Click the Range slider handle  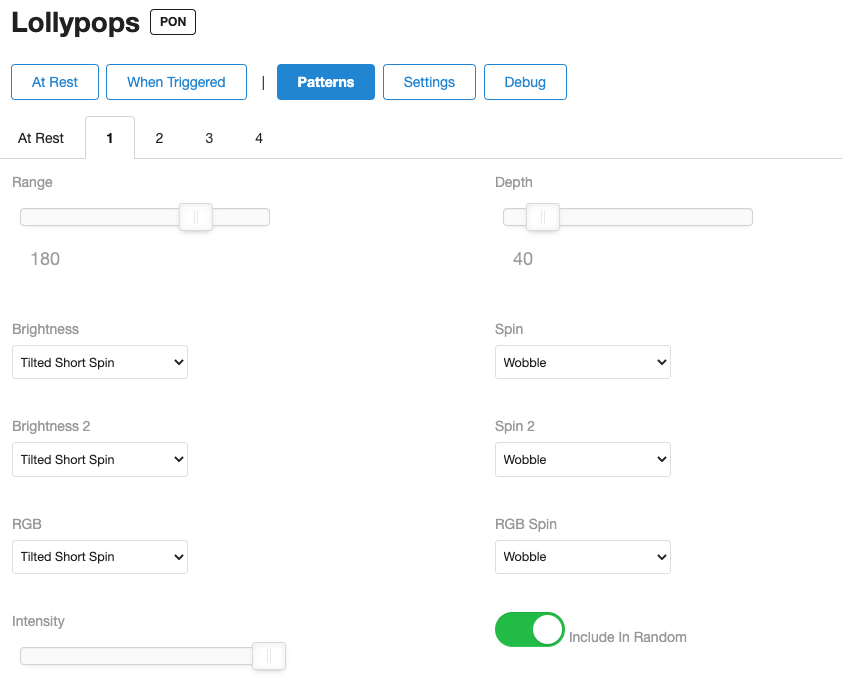[196, 217]
